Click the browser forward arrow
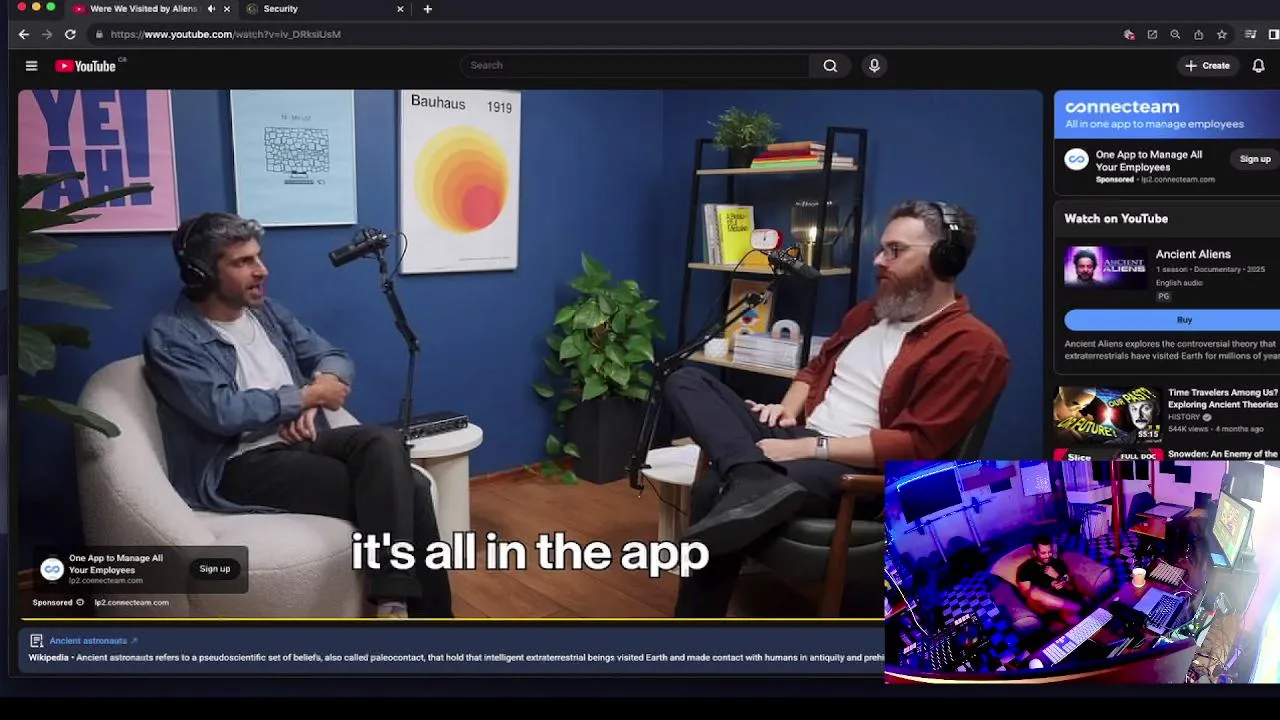This screenshot has height=720, width=1280. click(47, 34)
